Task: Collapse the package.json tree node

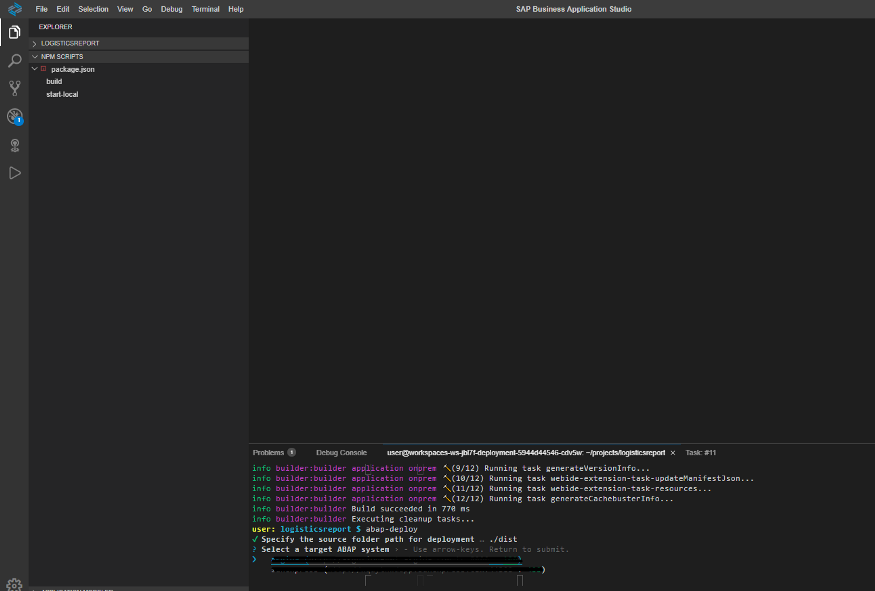Action: point(35,69)
